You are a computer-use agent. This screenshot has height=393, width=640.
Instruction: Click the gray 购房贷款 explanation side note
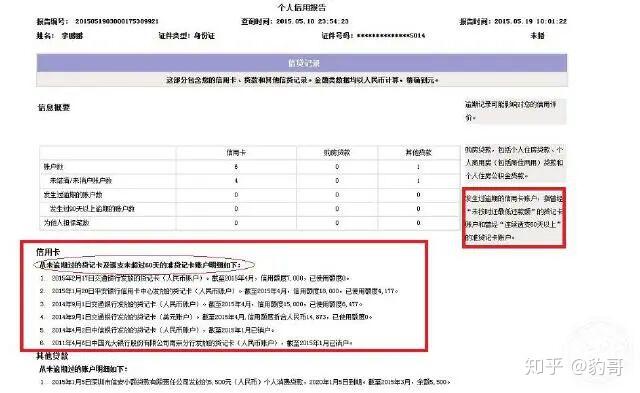click(515, 162)
